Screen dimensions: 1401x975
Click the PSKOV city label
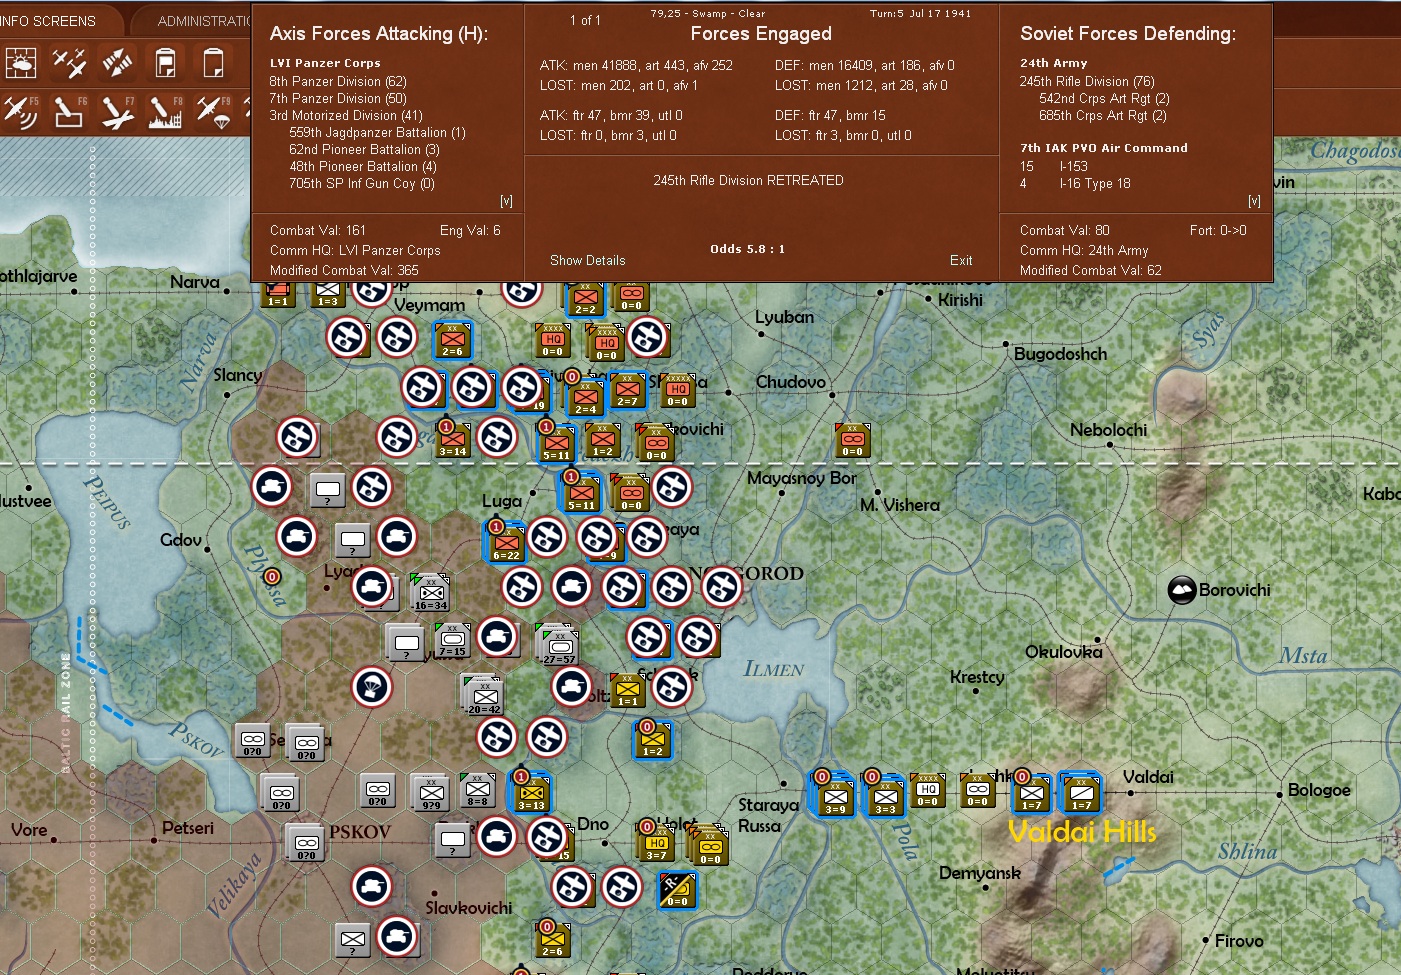coord(360,832)
